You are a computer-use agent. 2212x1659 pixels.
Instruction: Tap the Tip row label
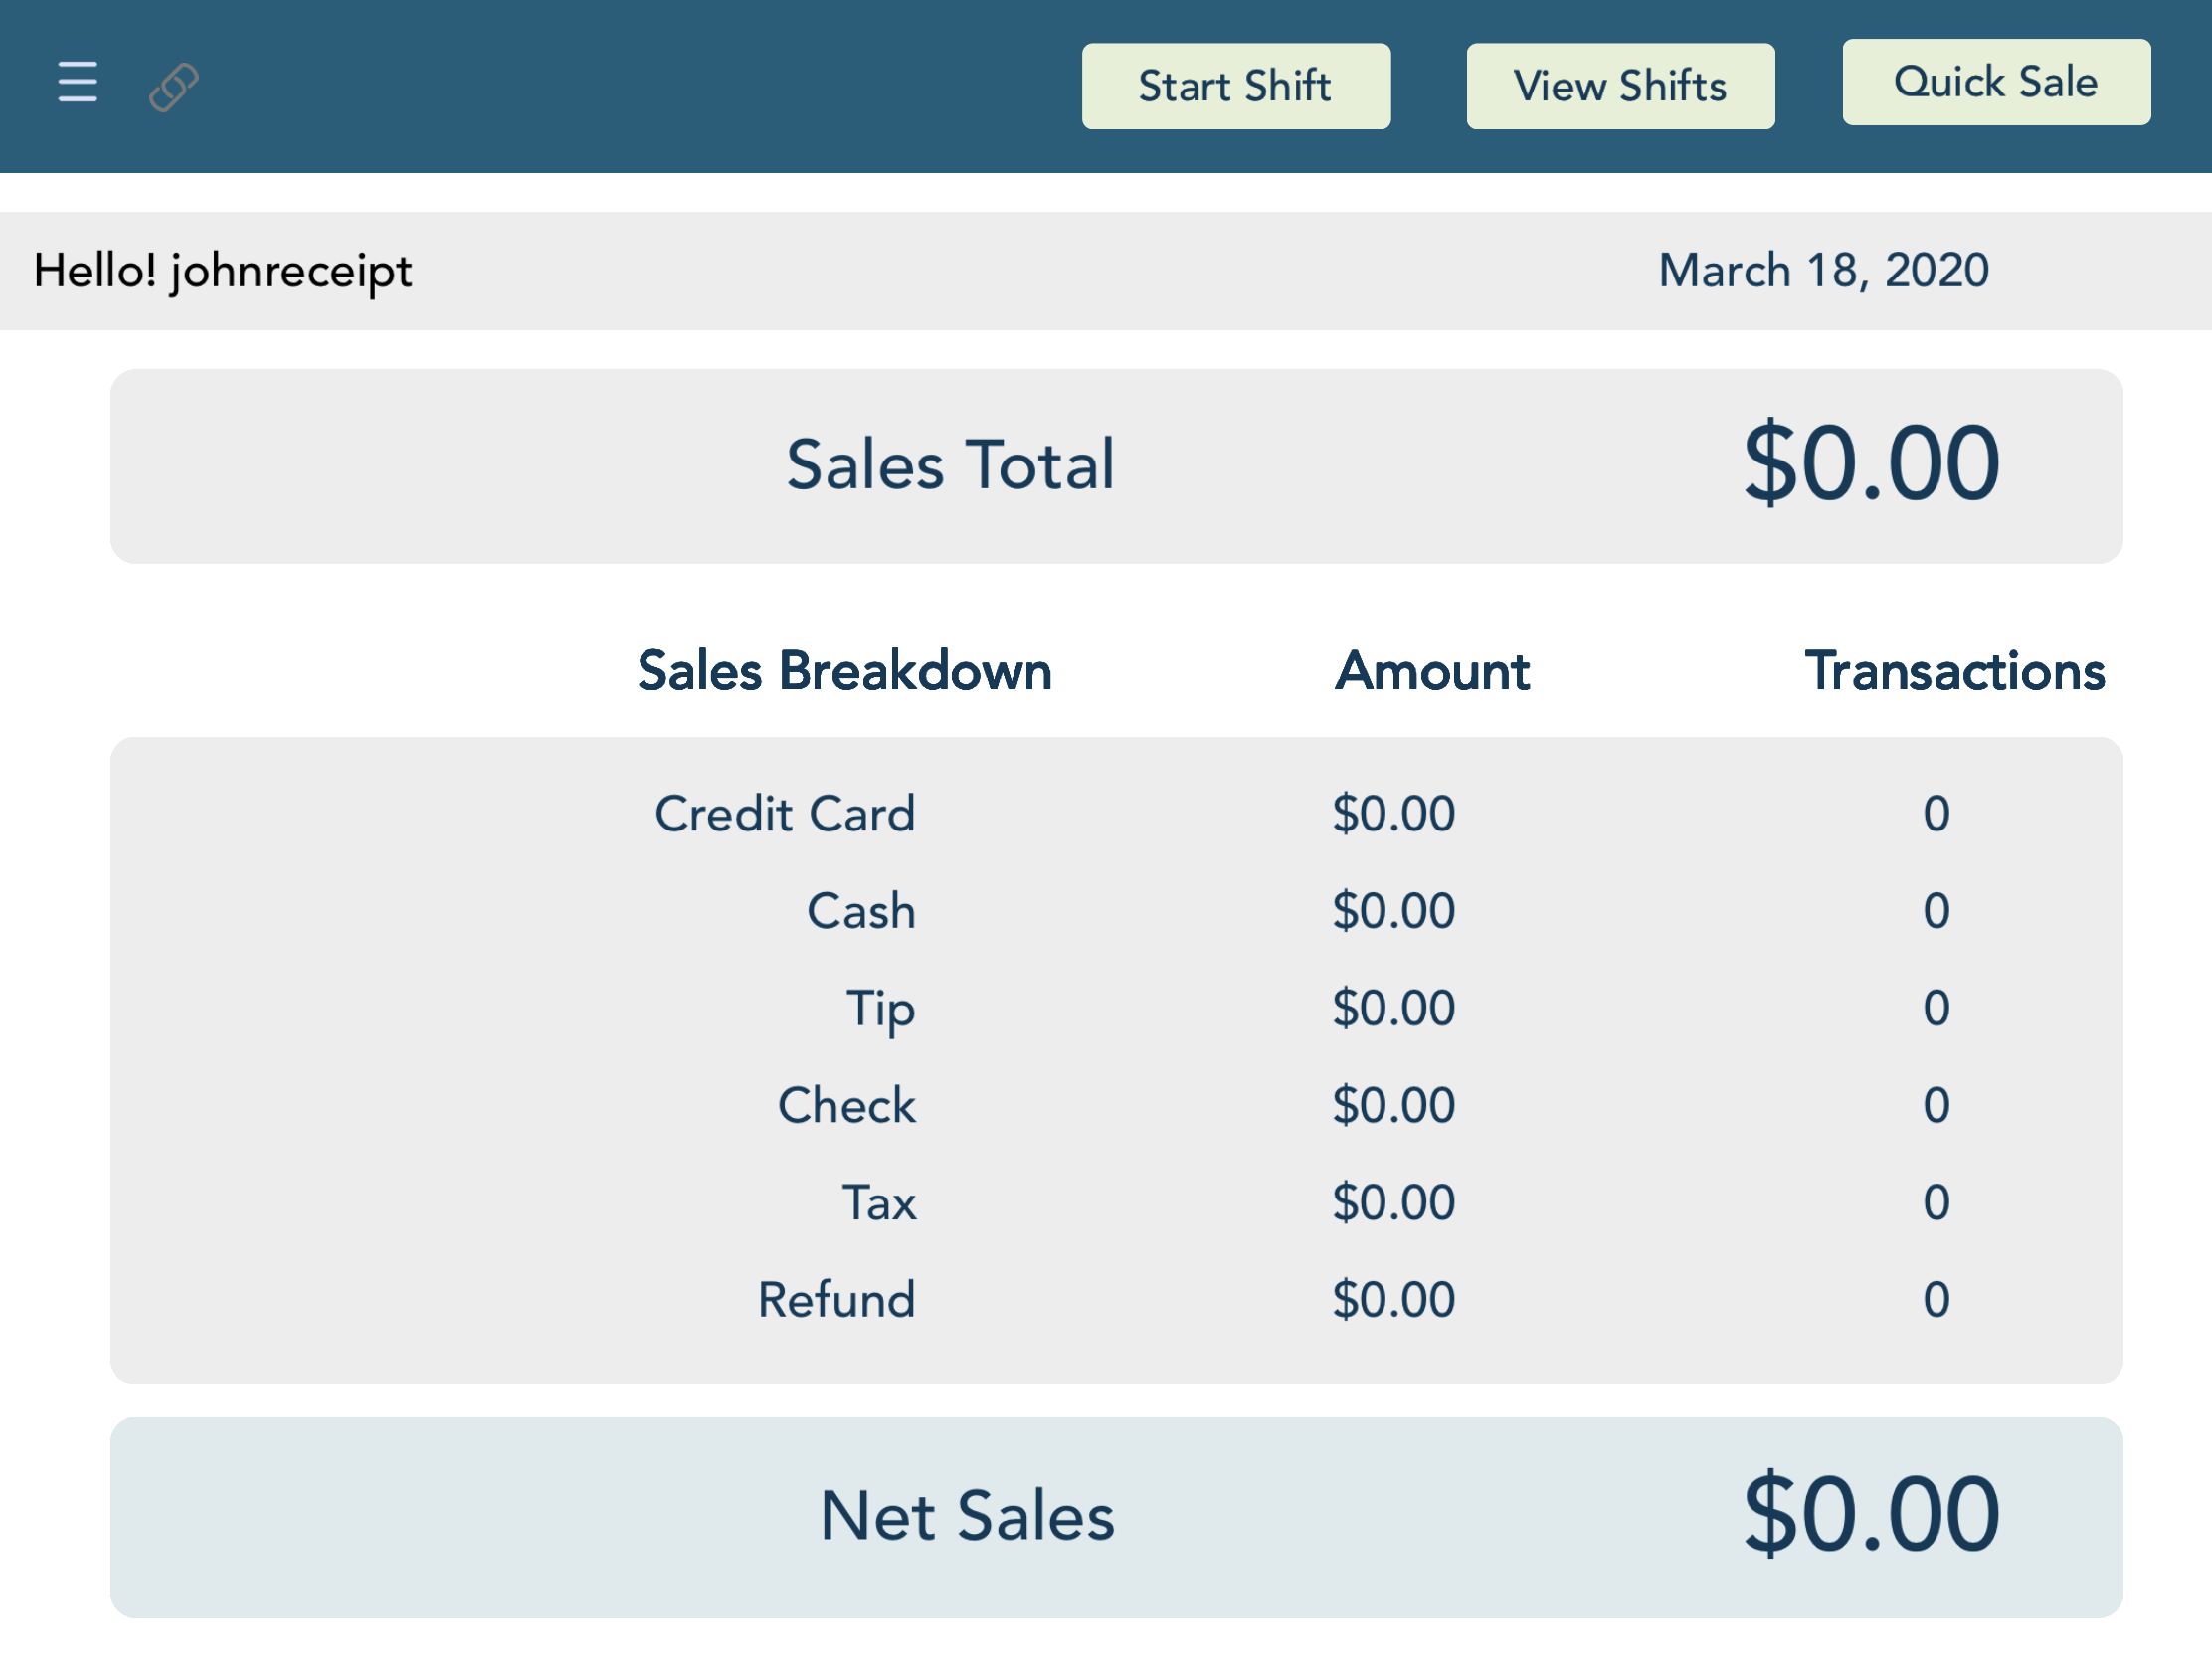pyautogui.click(x=880, y=1008)
